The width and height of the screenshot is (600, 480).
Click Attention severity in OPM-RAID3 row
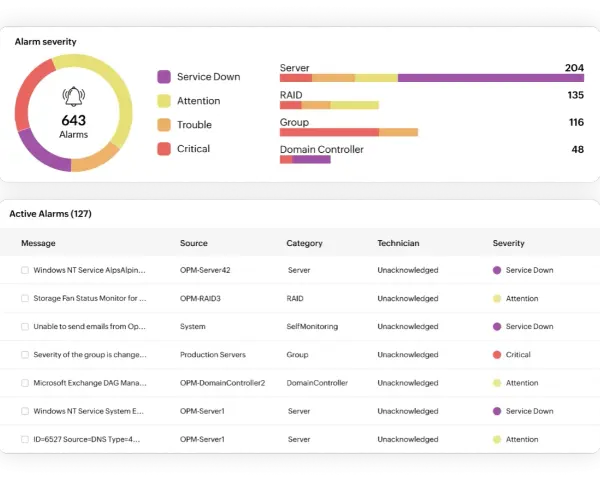coord(515,298)
